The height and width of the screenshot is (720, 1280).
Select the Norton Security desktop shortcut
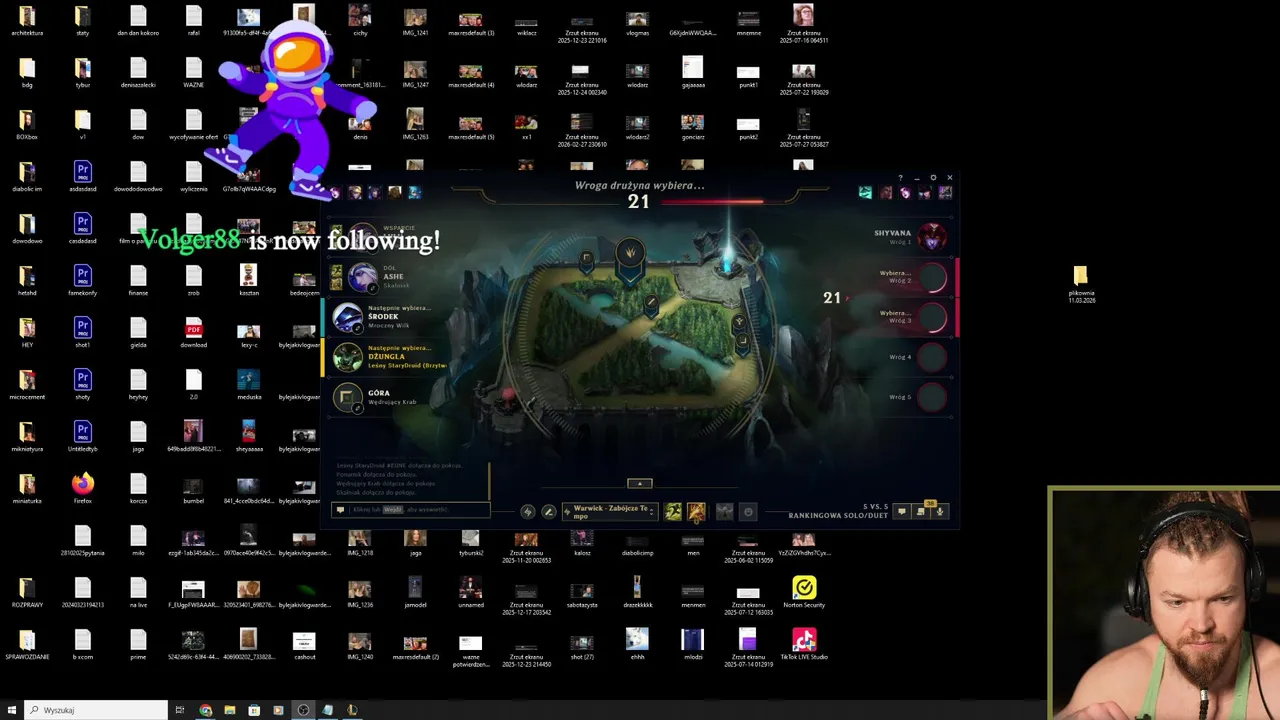804,592
